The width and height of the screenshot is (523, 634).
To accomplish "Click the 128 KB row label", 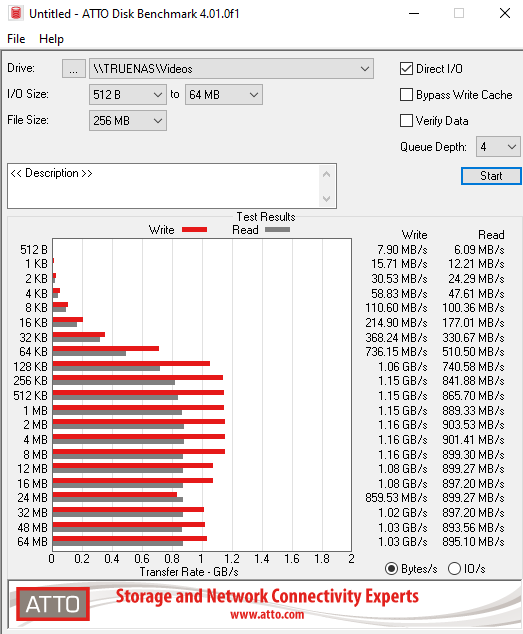I will tap(30, 366).
